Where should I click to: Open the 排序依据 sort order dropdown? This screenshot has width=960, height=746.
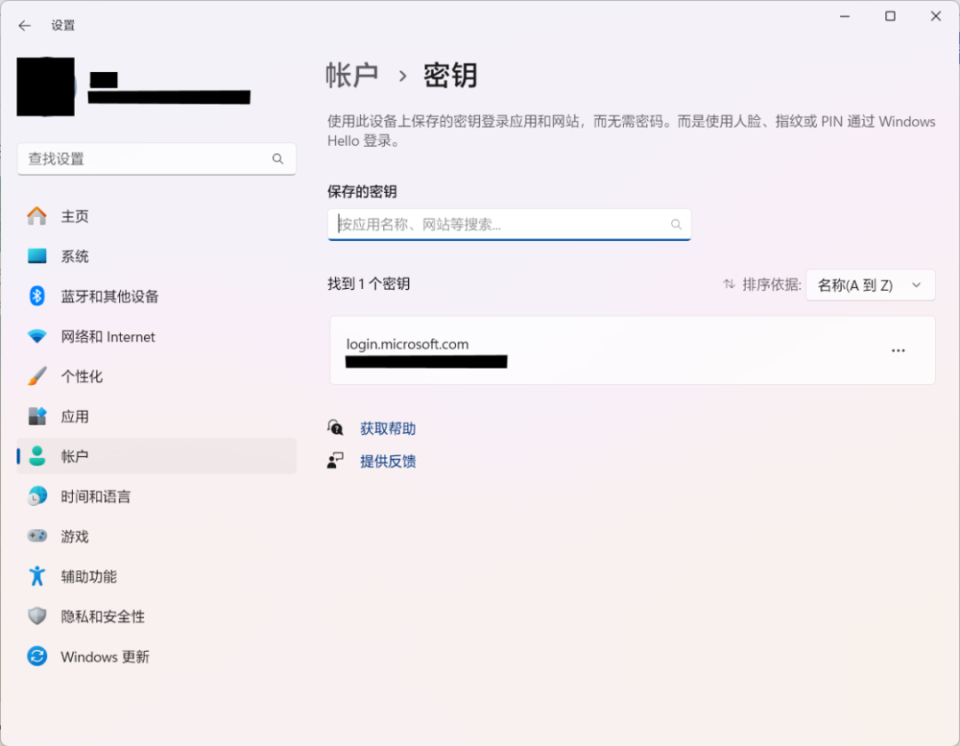[870, 284]
